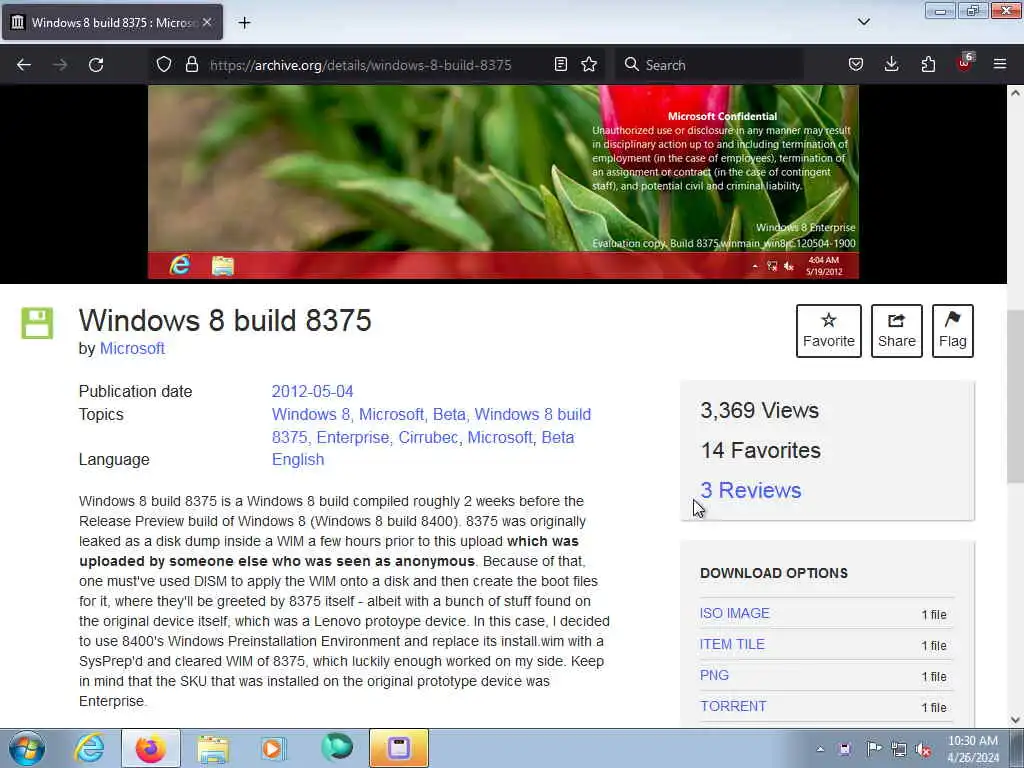Click the Windows 8 build 8375 title

(x=225, y=320)
